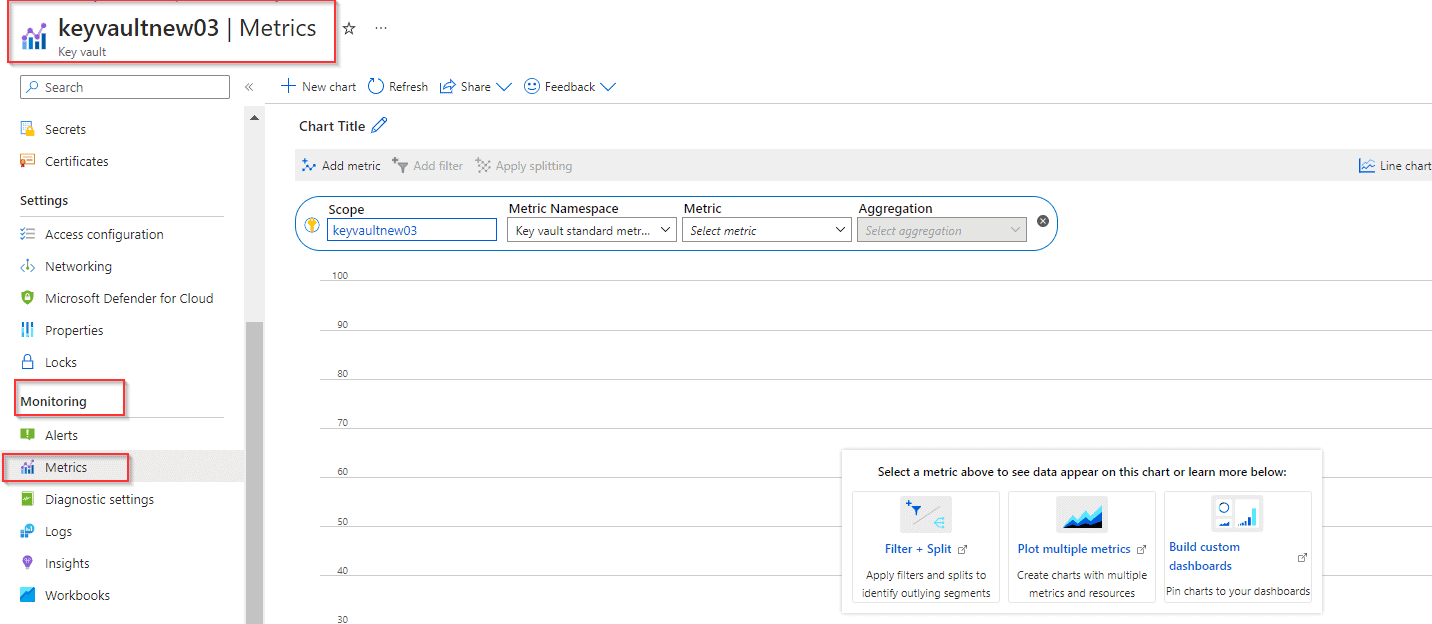
Task: Open the more options ellipsis next to title
Action: click(x=381, y=29)
